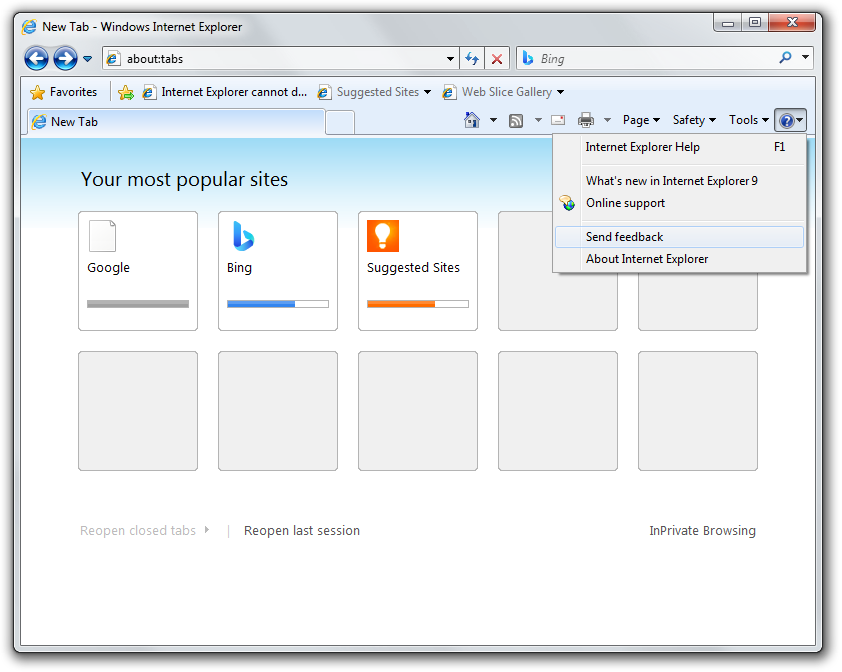Click the Refresh icon next to address bar
Image resolution: width=842 pixels, height=672 pixels.
point(472,59)
